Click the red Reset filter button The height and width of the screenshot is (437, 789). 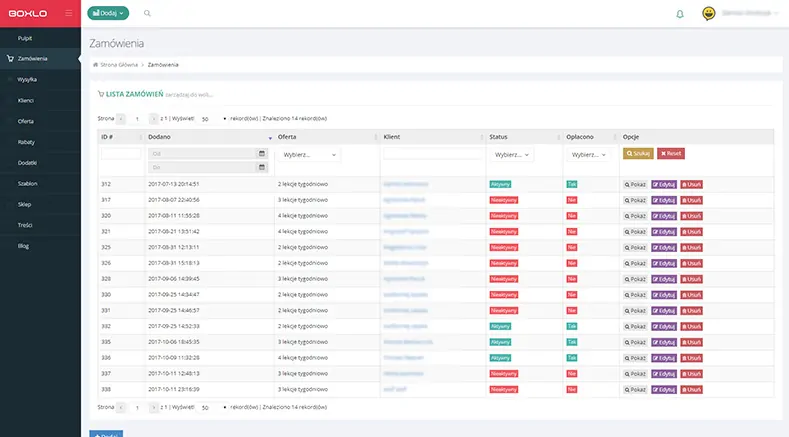(x=671, y=153)
